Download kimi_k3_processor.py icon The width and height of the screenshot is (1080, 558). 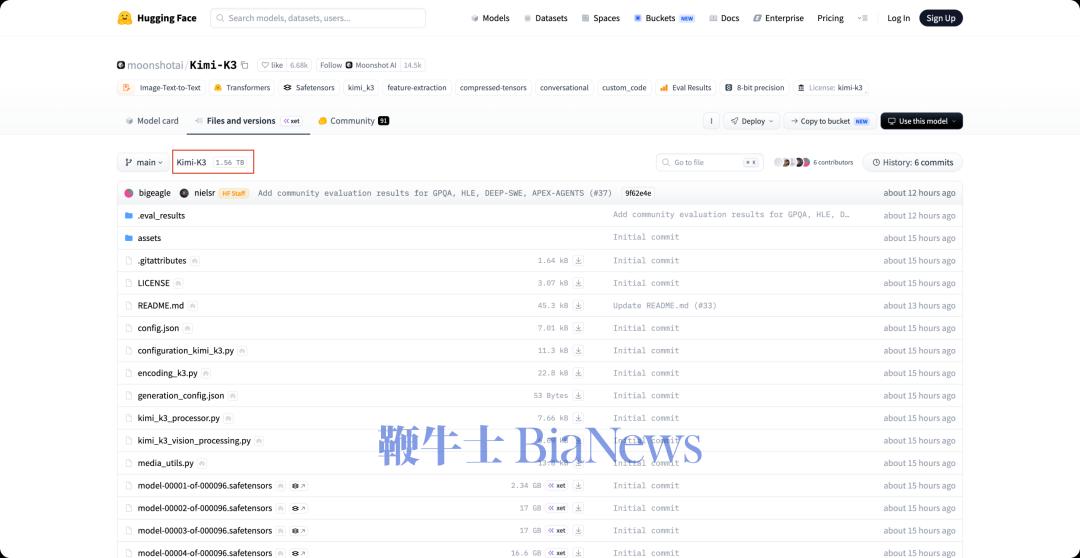point(579,417)
